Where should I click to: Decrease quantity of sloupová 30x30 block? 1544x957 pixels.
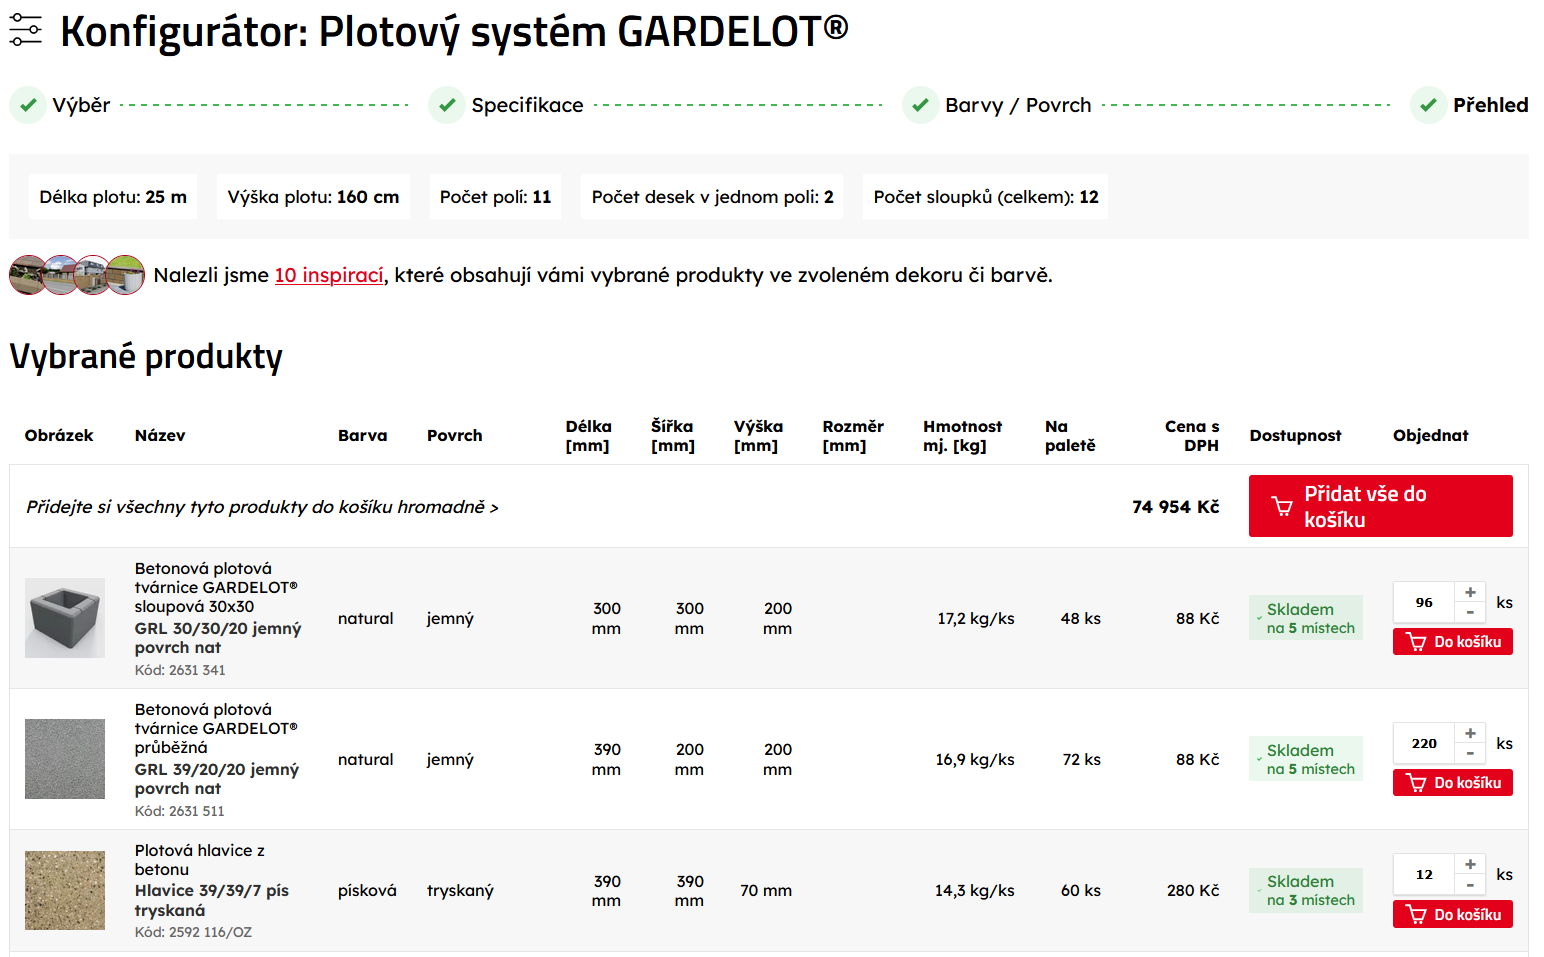tap(1470, 612)
